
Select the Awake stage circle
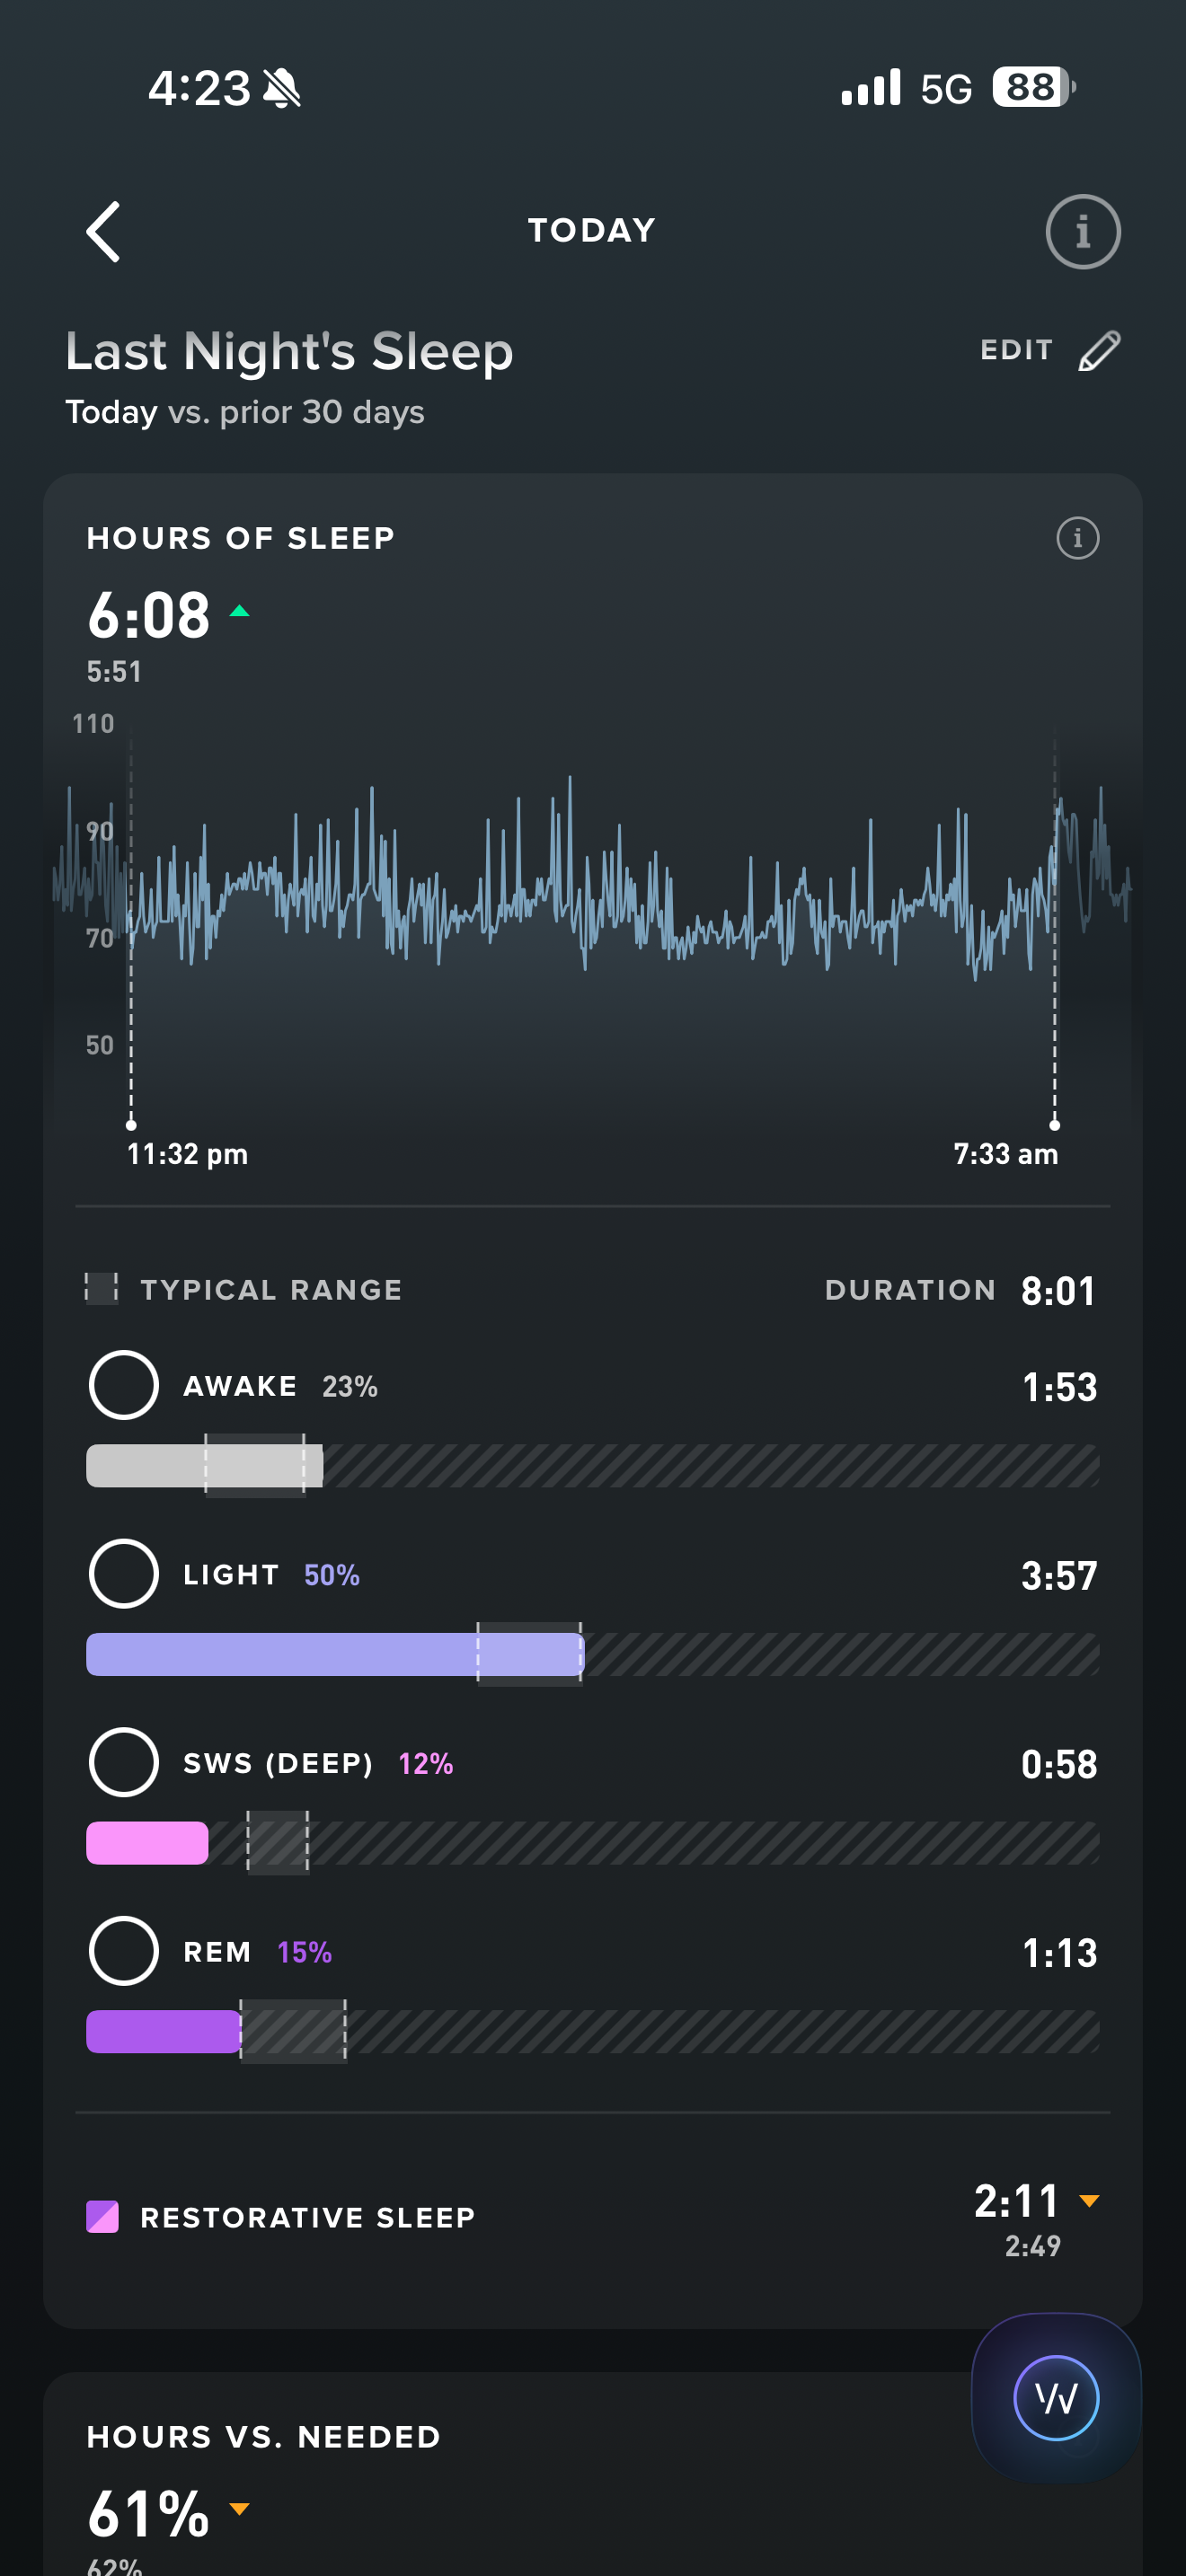124,1386
